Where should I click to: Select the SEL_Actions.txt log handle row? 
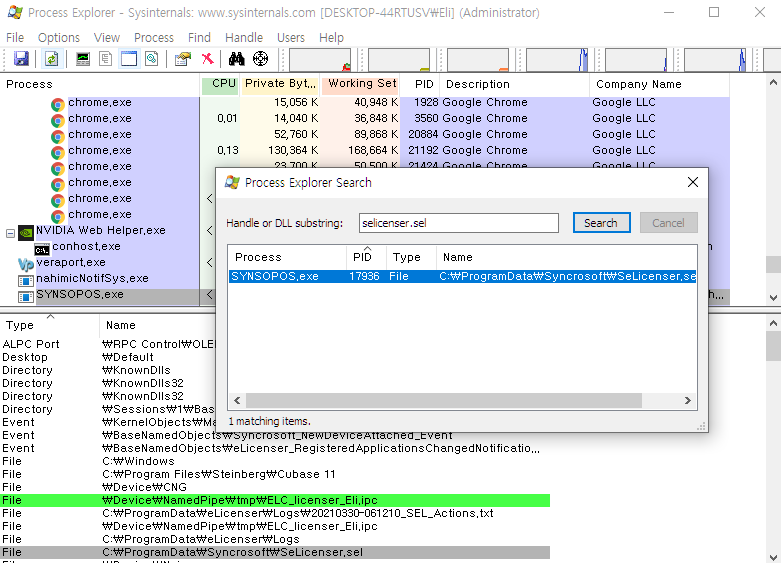pyautogui.click(x=275, y=513)
